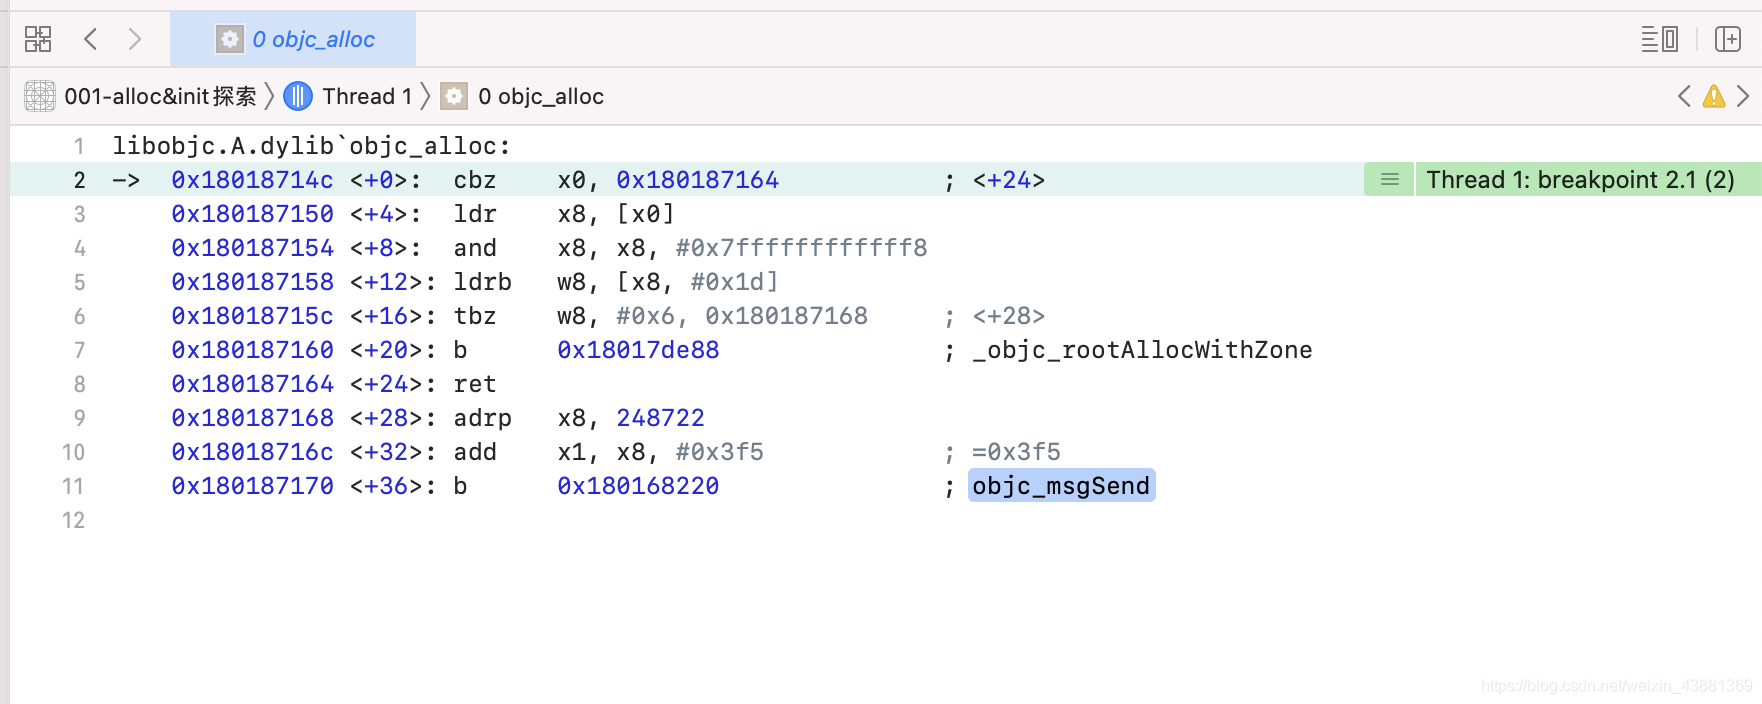
Task: Click the adrp instruction mnemonic
Action: point(482,418)
